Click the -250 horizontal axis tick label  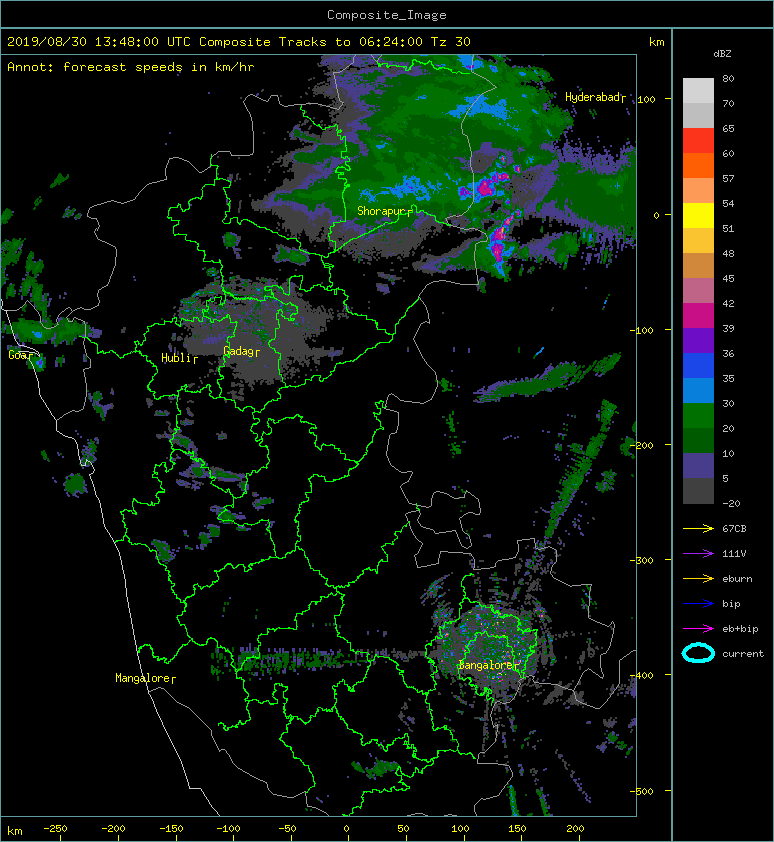pos(55,829)
